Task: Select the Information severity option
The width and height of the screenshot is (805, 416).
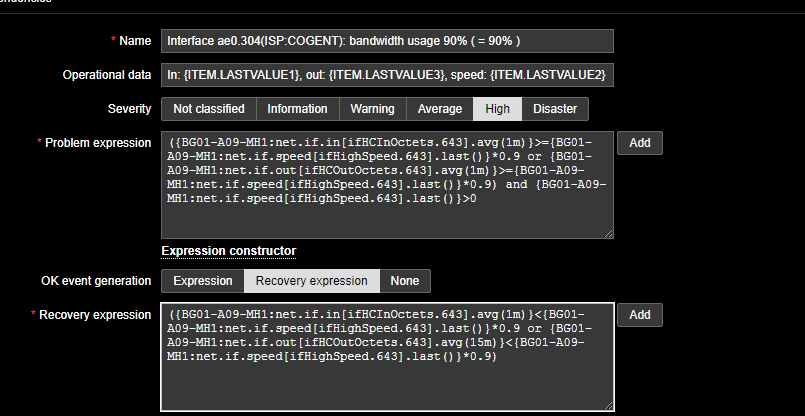Action: [297, 109]
